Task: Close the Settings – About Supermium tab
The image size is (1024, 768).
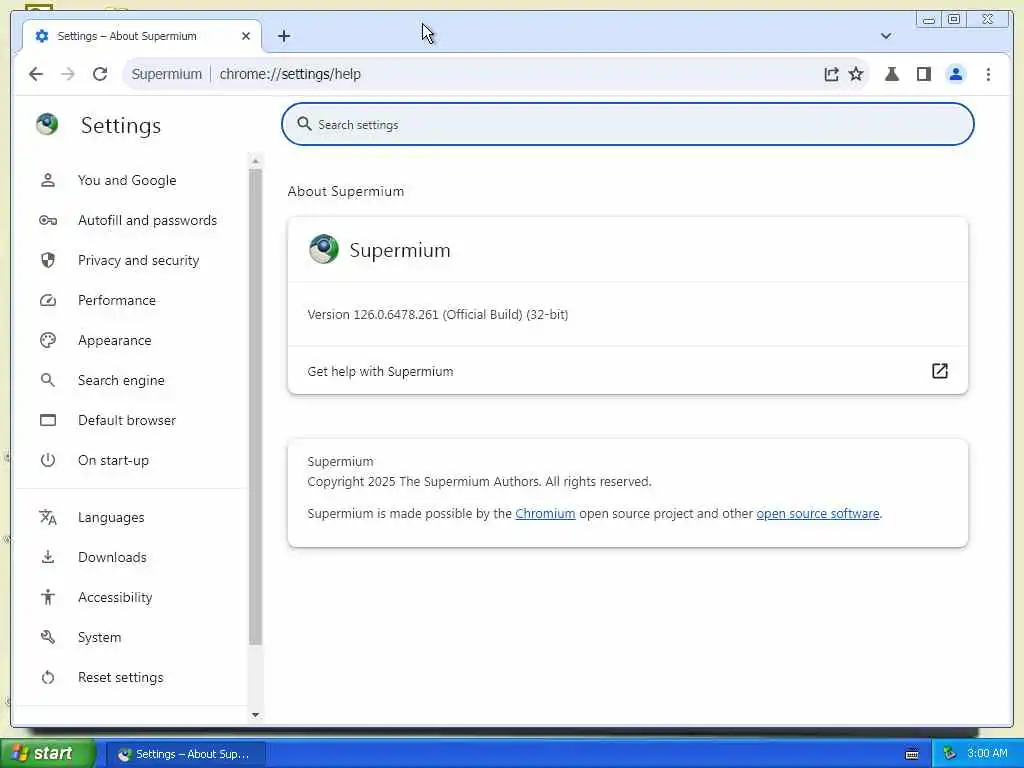Action: coord(246,36)
